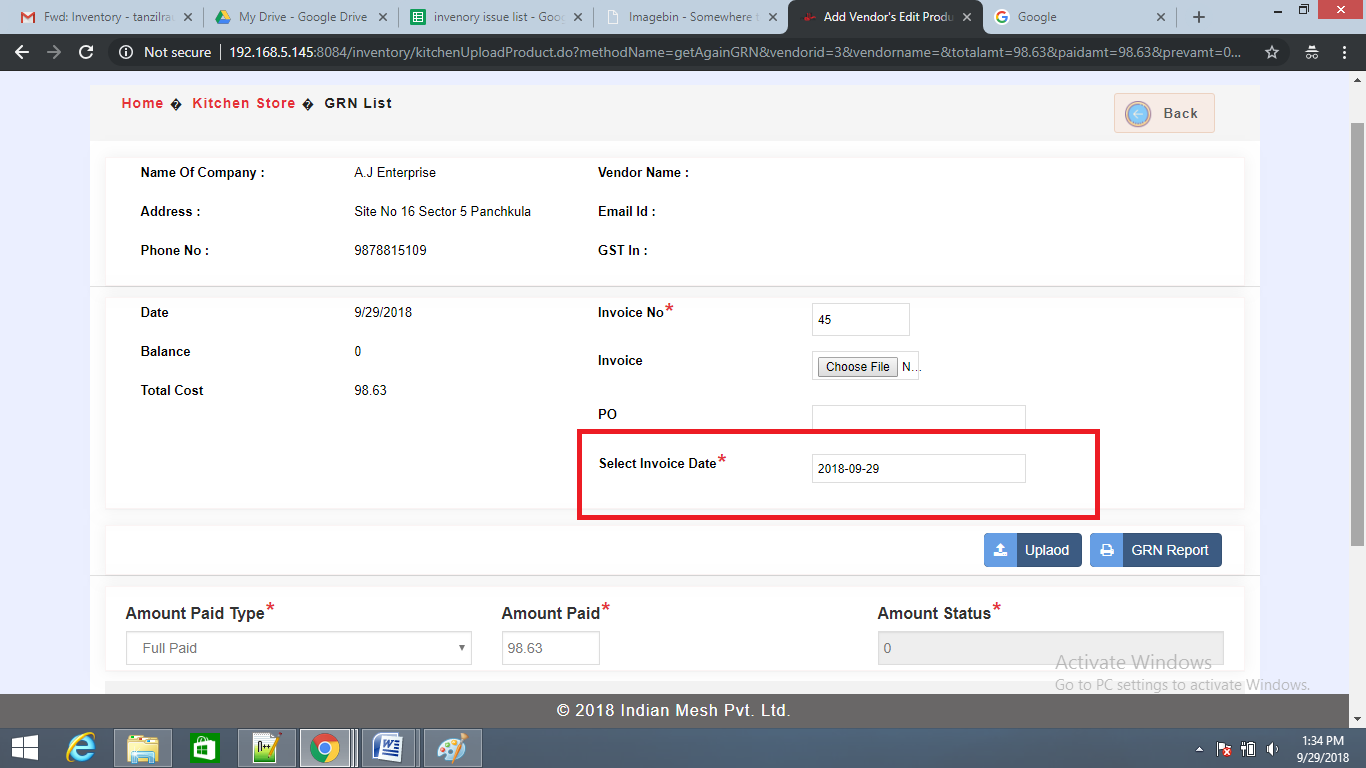Open Paint from the taskbar
The image size is (1366, 768).
tap(453, 748)
